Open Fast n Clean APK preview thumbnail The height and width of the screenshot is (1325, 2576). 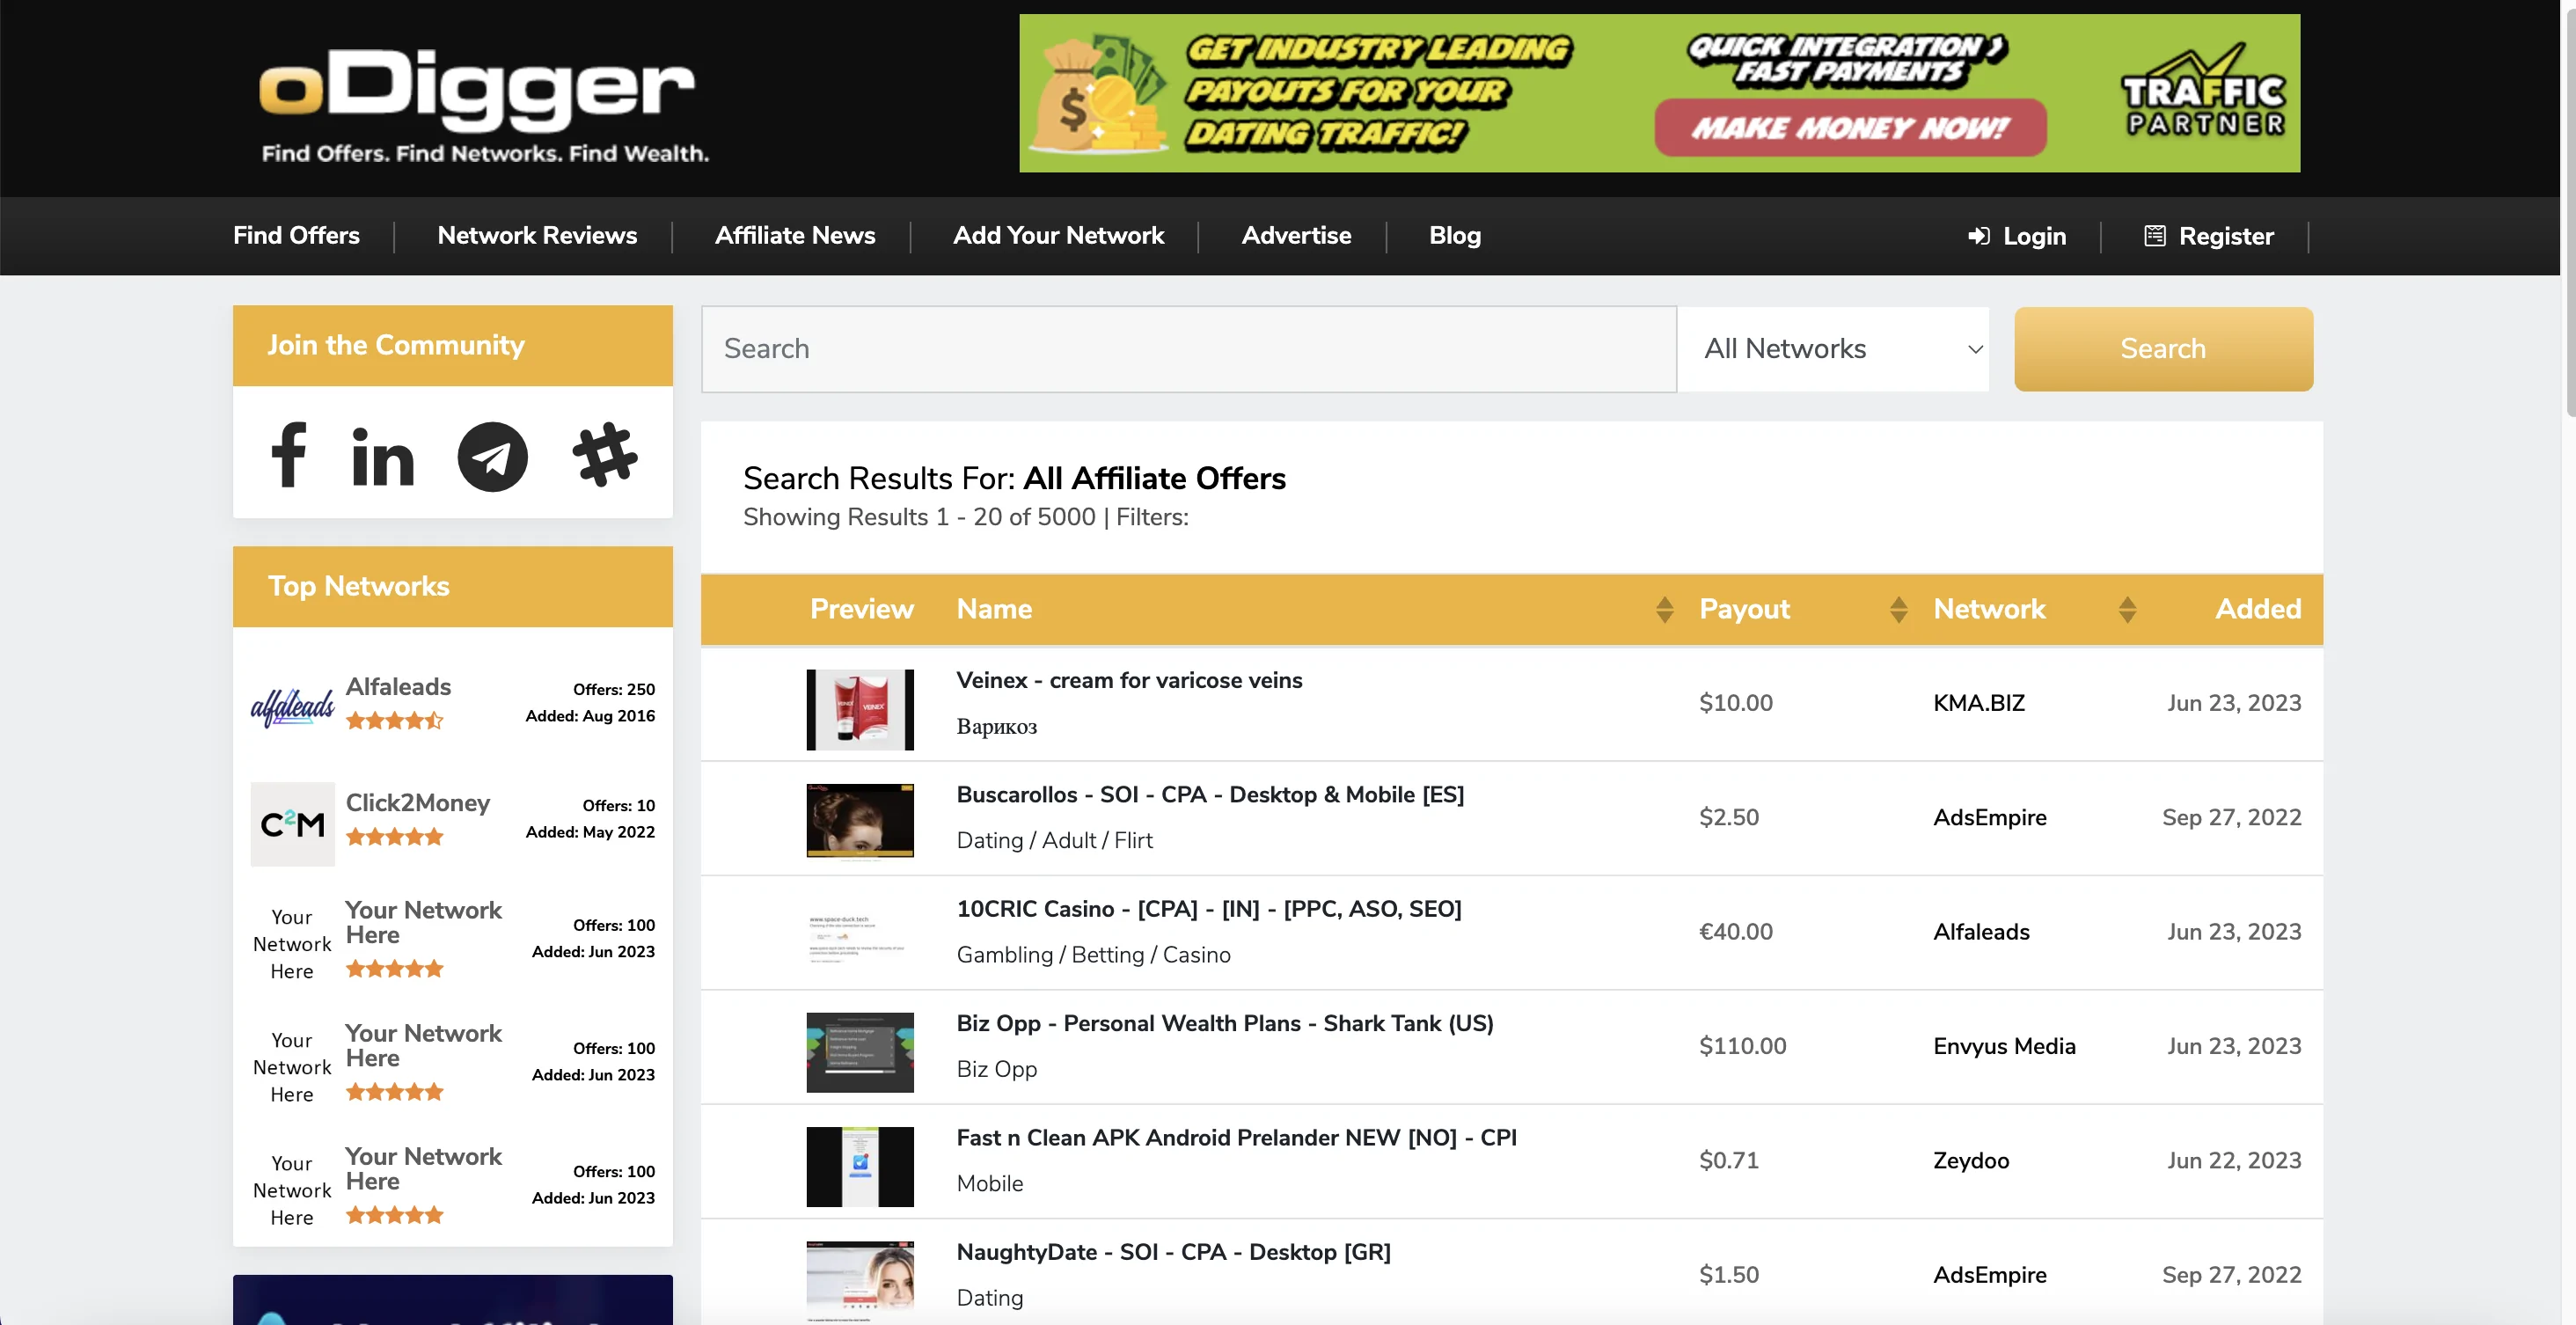tap(860, 1167)
